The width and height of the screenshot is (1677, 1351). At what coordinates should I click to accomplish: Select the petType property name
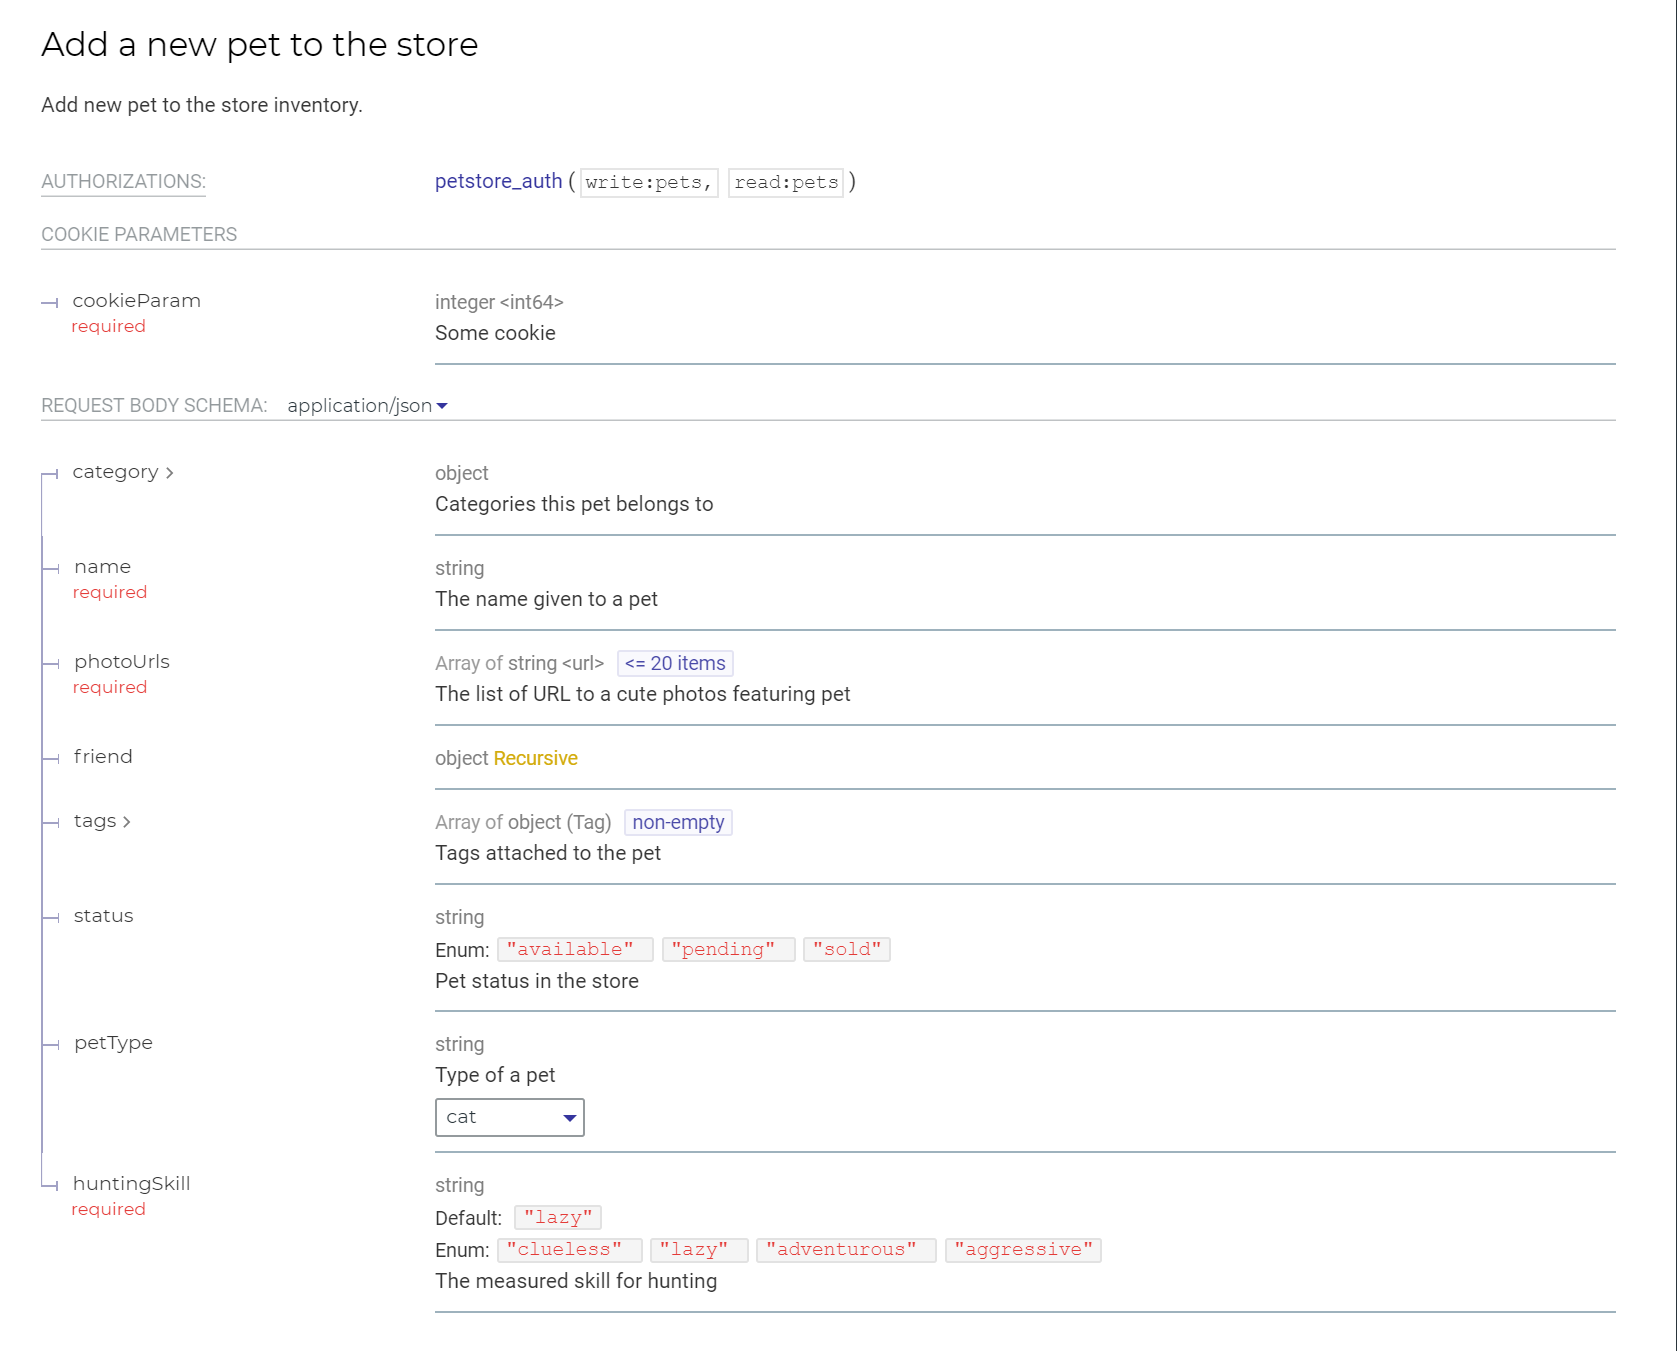[113, 1043]
